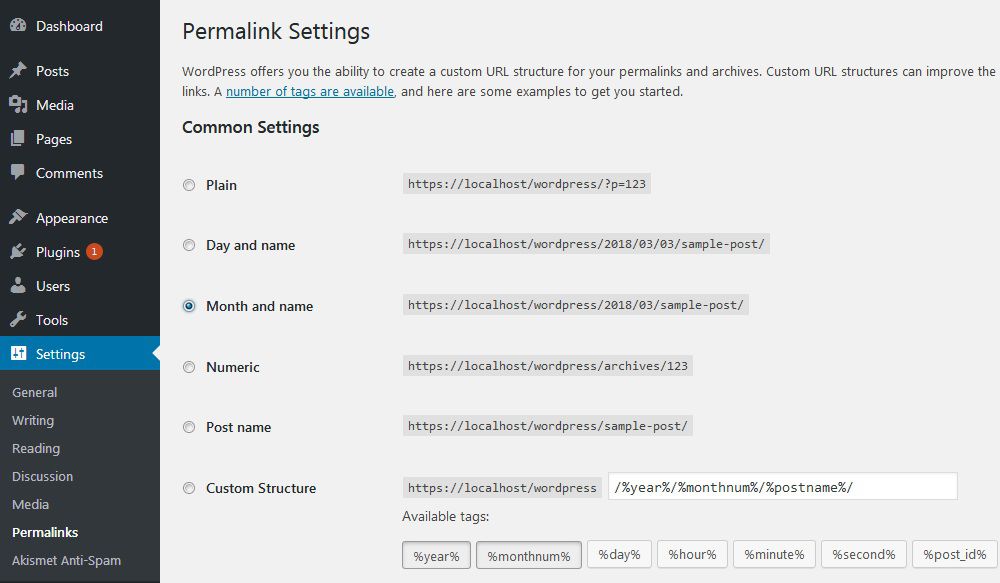1000x583 pixels.
Task: Click the 'Available tags:' label
Action: pos(445,517)
